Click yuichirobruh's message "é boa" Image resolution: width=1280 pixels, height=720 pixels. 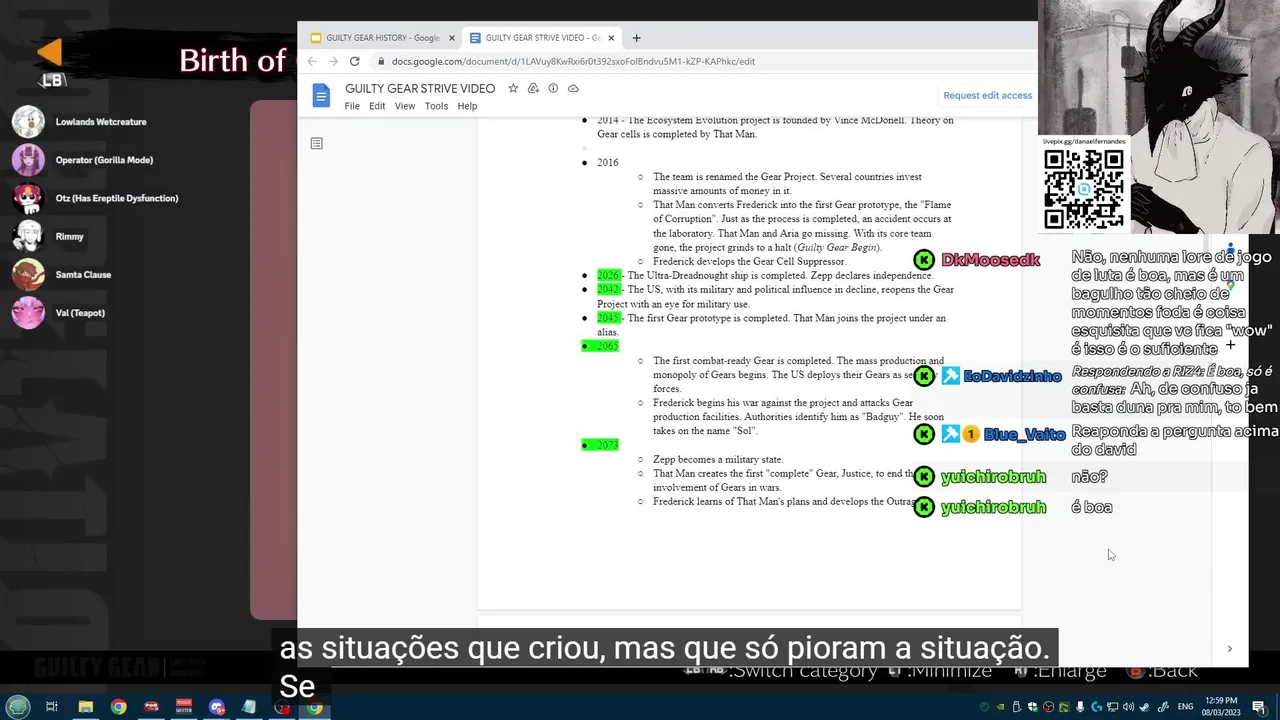point(1091,507)
